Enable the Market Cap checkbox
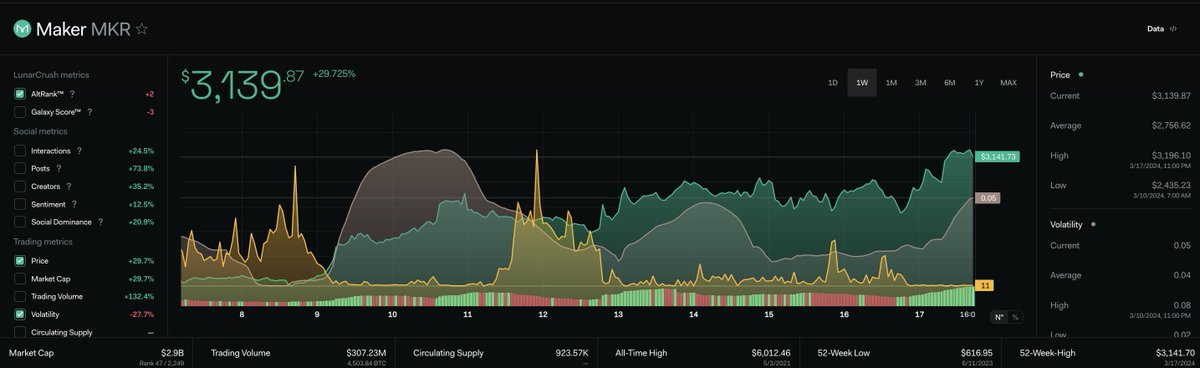Screen dimensions: 1200x368 tap(20, 279)
